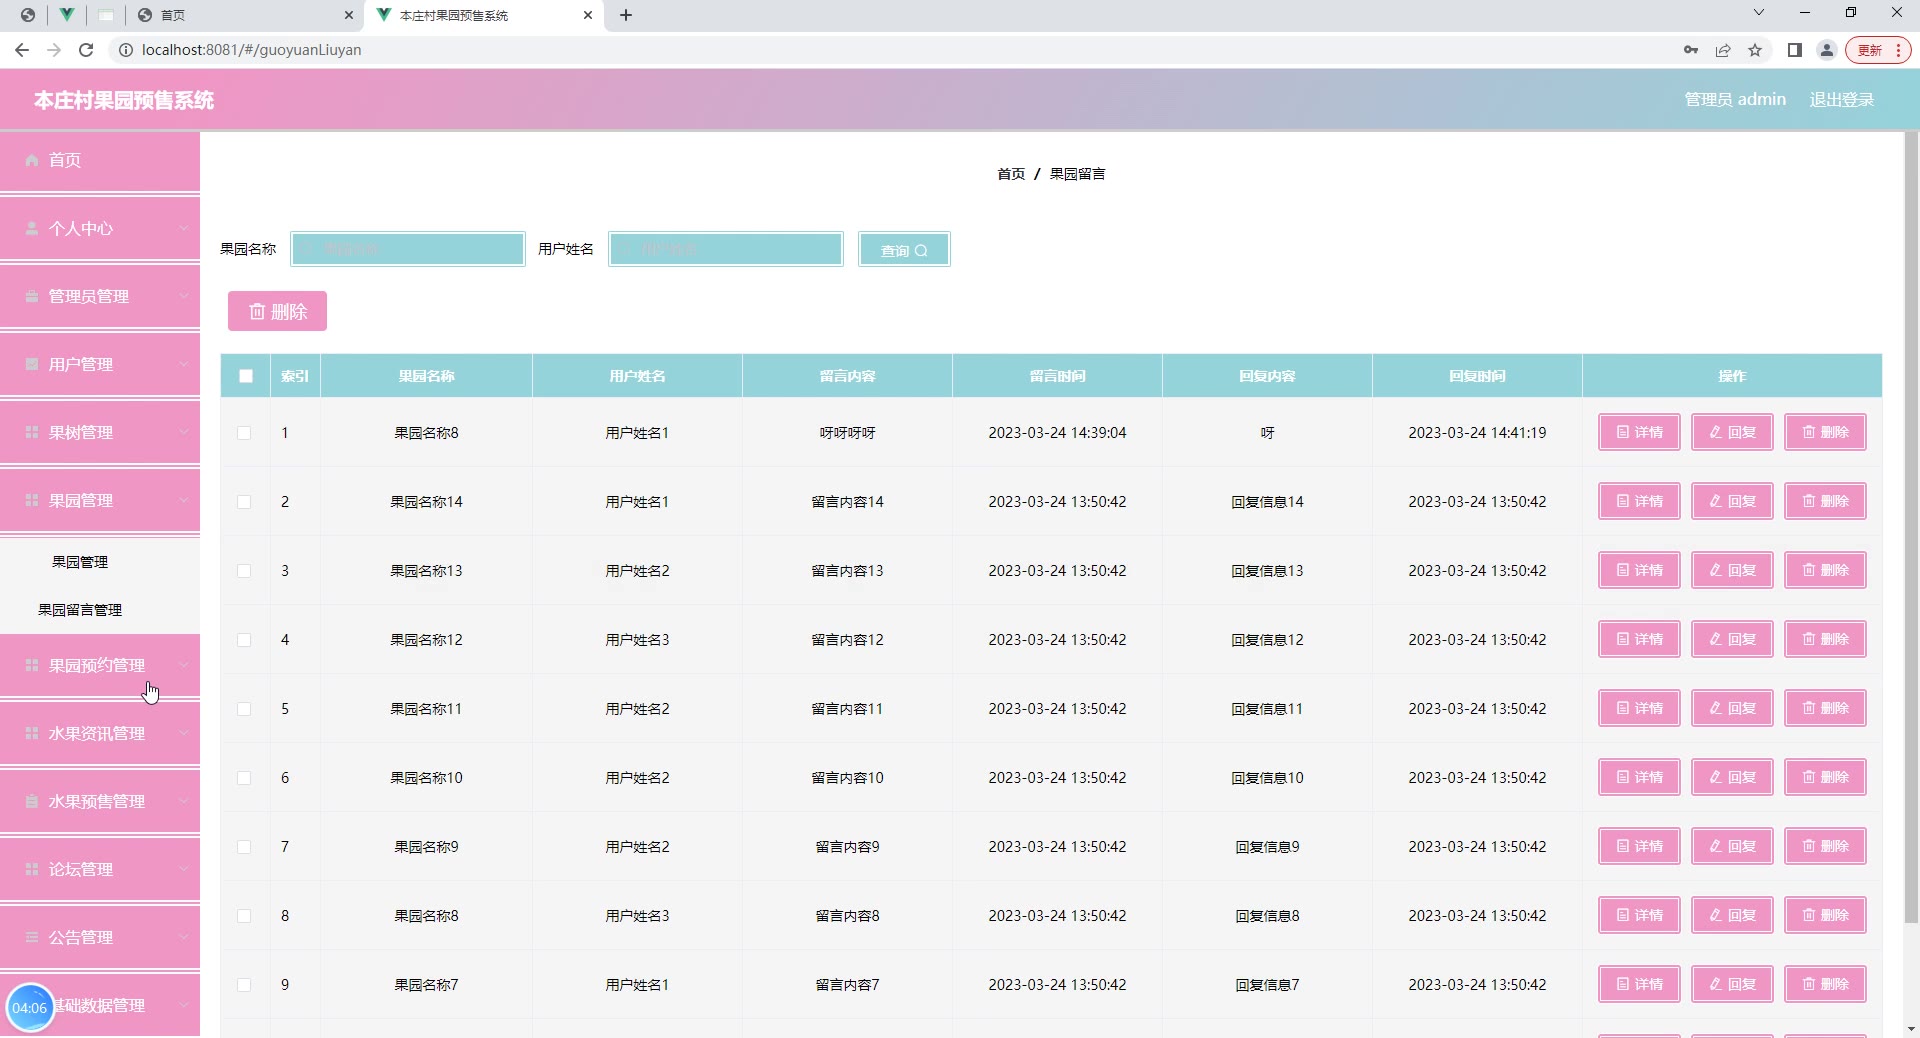View 详情 for 果园名称14 row
The image size is (1920, 1038).
pyautogui.click(x=1639, y=501)
